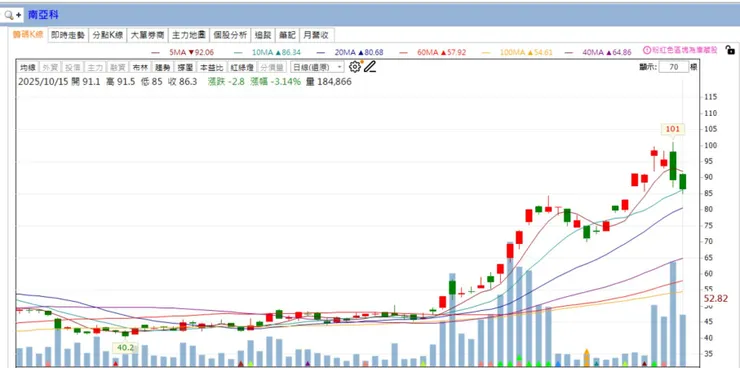Toggle the 外資 indicator button
This screenshot has width=740, height=368.
tap(50, 67)
